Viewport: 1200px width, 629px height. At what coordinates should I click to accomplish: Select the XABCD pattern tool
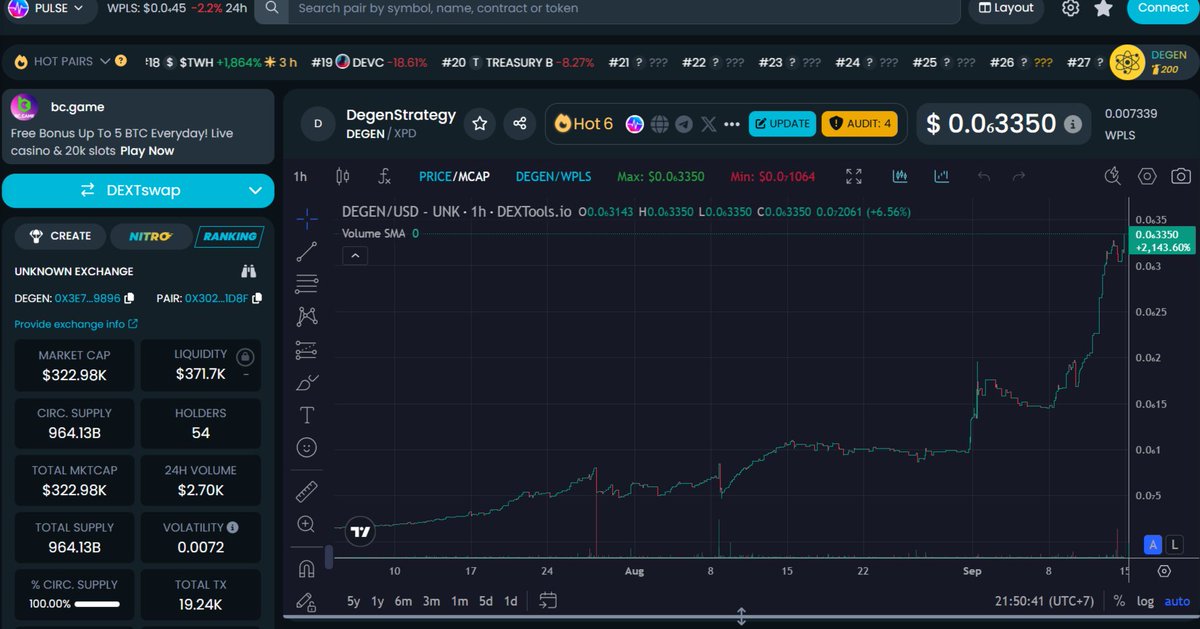coord(307,316)
